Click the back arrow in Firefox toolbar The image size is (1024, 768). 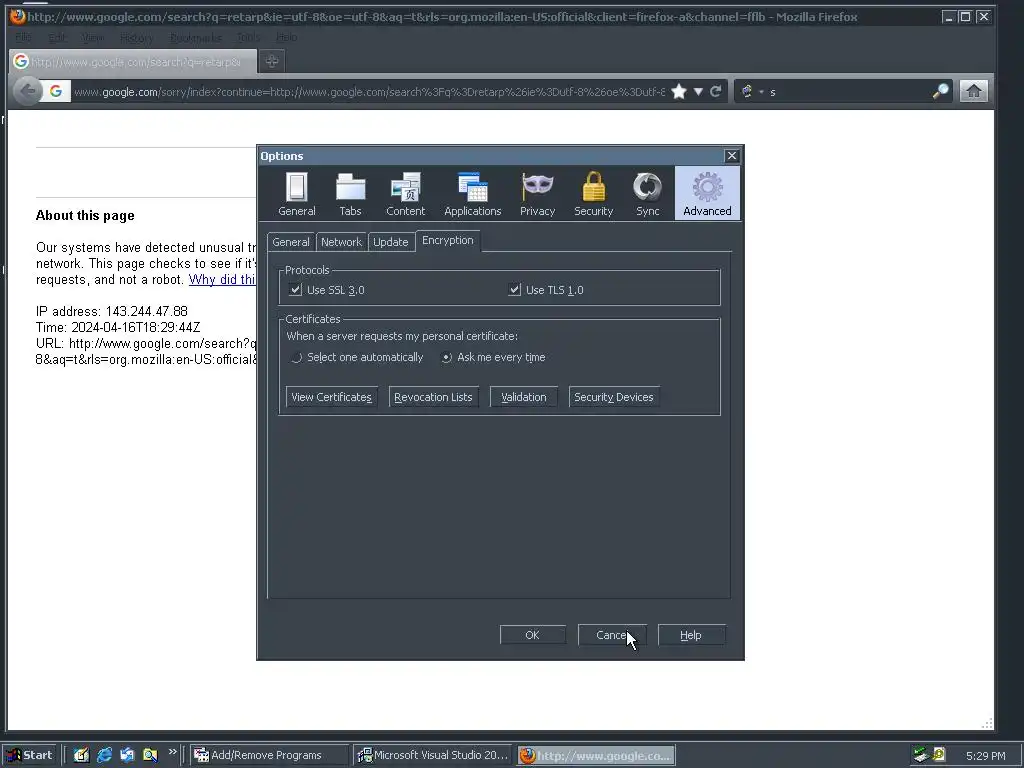pos(27,91)
